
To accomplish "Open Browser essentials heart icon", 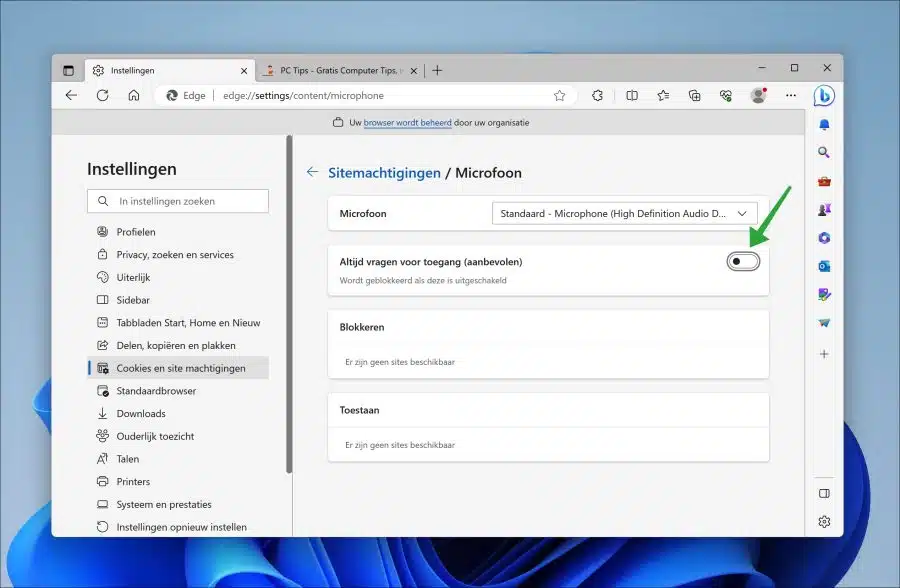I will point(726,95).
